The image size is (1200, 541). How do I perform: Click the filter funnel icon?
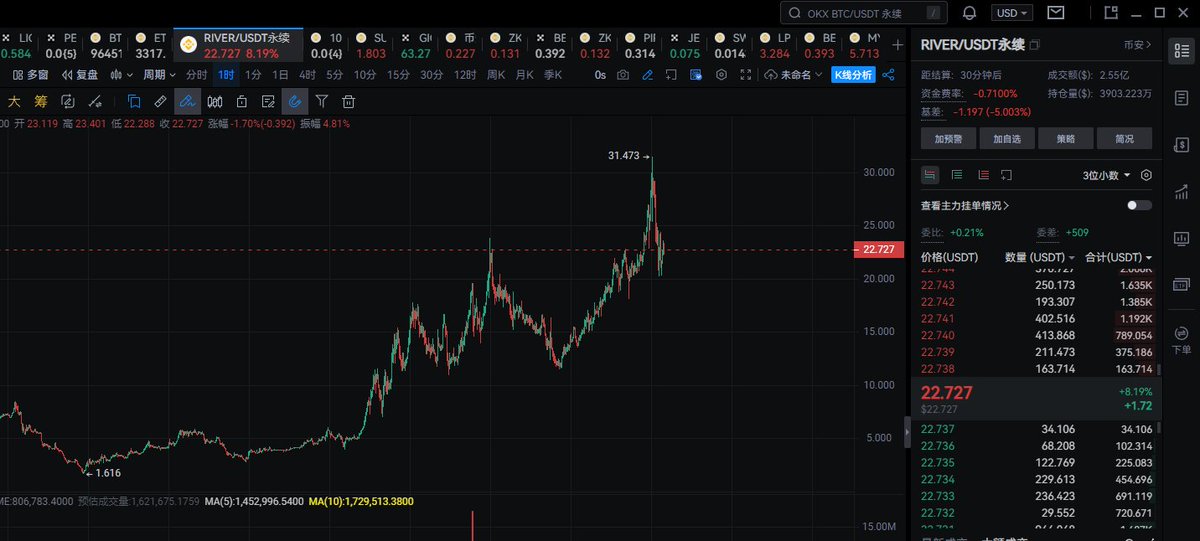coord(322,101)
